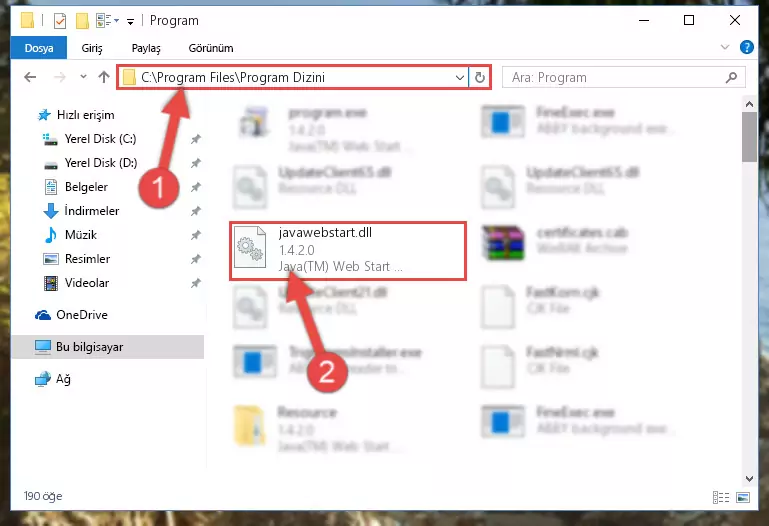Viewport: 769px width, 526px height.
Task: Open the recent locations dropdown arrow
Action: (x=83, y=76)
